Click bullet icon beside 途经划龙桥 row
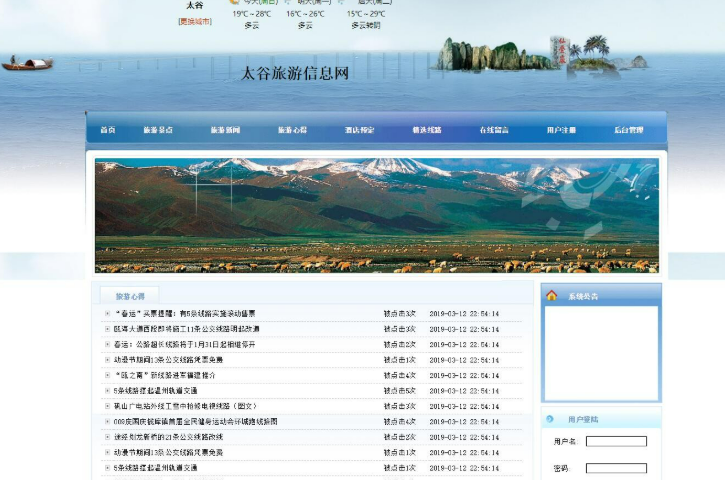725x480 pixels. pyautogui.click(x=107, y=437)
